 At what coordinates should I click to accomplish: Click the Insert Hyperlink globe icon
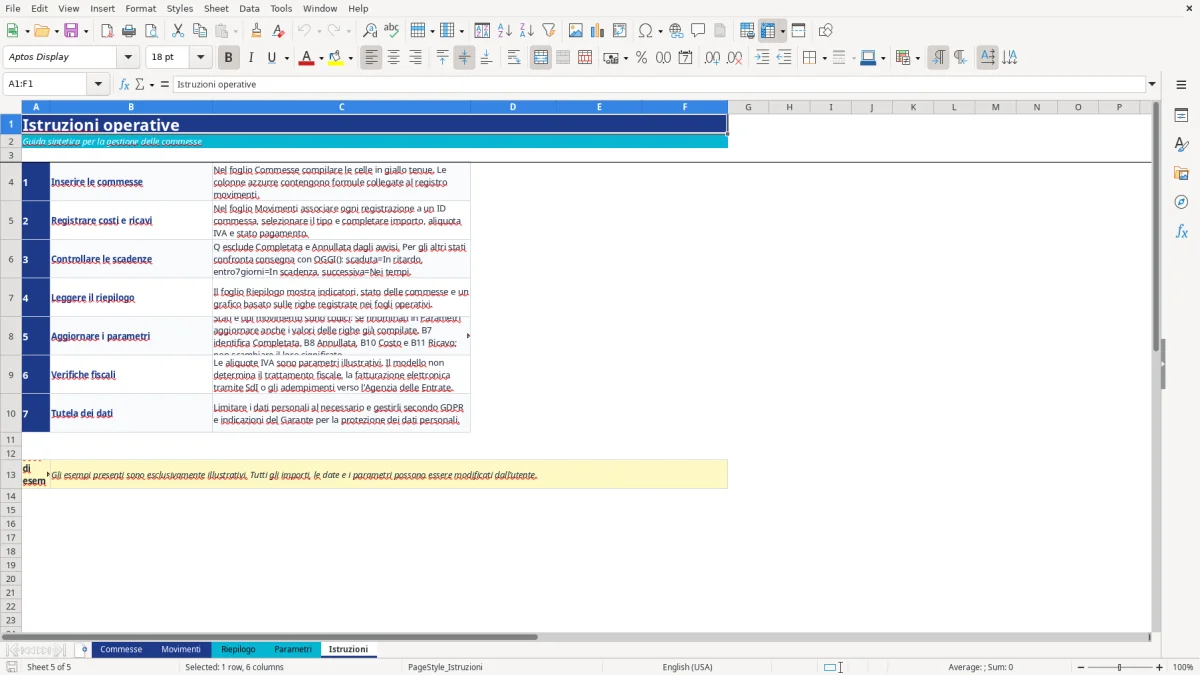tap(676, 31)
